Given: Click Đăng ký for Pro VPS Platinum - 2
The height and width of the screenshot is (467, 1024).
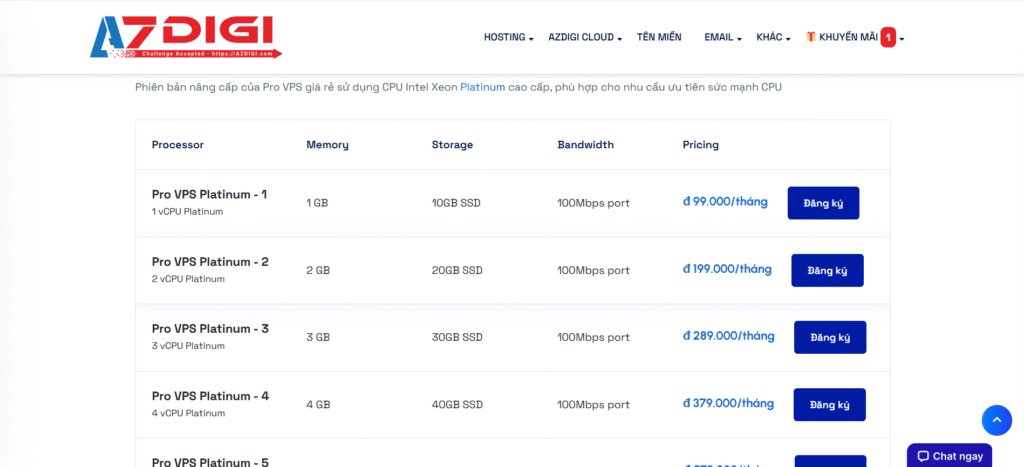Looking at the screenshot, I should [x=827, y=270].
